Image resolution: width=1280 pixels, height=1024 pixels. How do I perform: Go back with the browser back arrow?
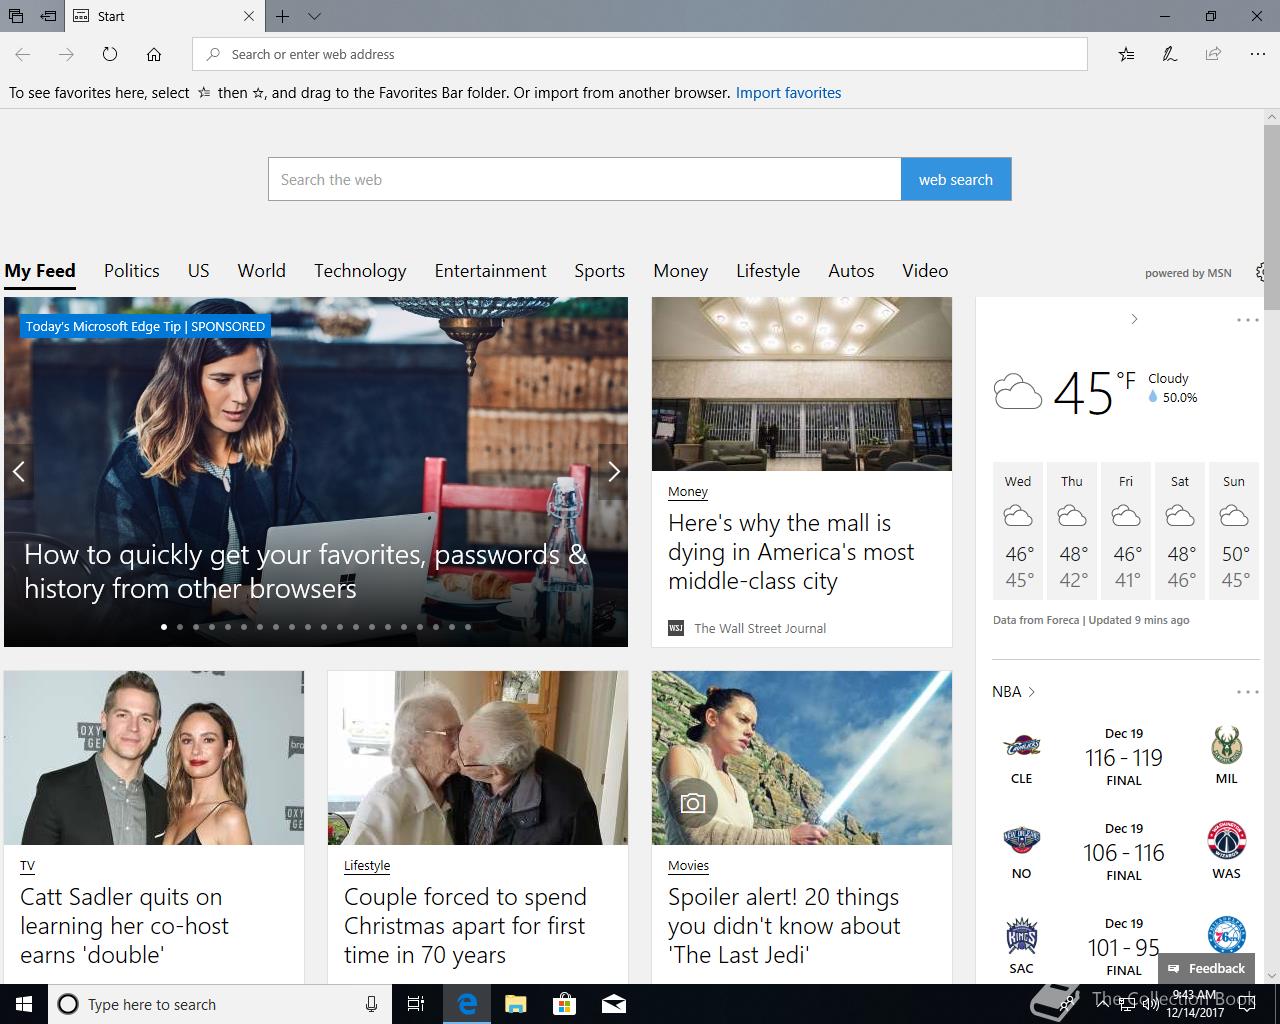pyautogui.click(x=23, y=54)
